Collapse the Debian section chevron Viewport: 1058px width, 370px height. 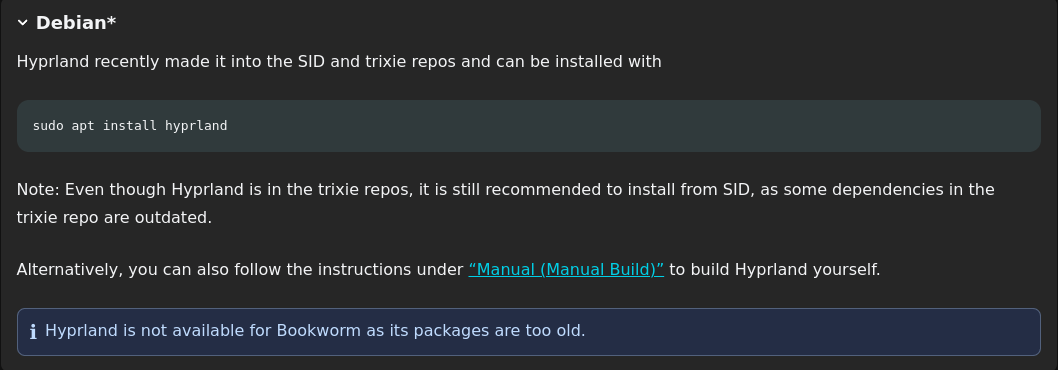22,23
